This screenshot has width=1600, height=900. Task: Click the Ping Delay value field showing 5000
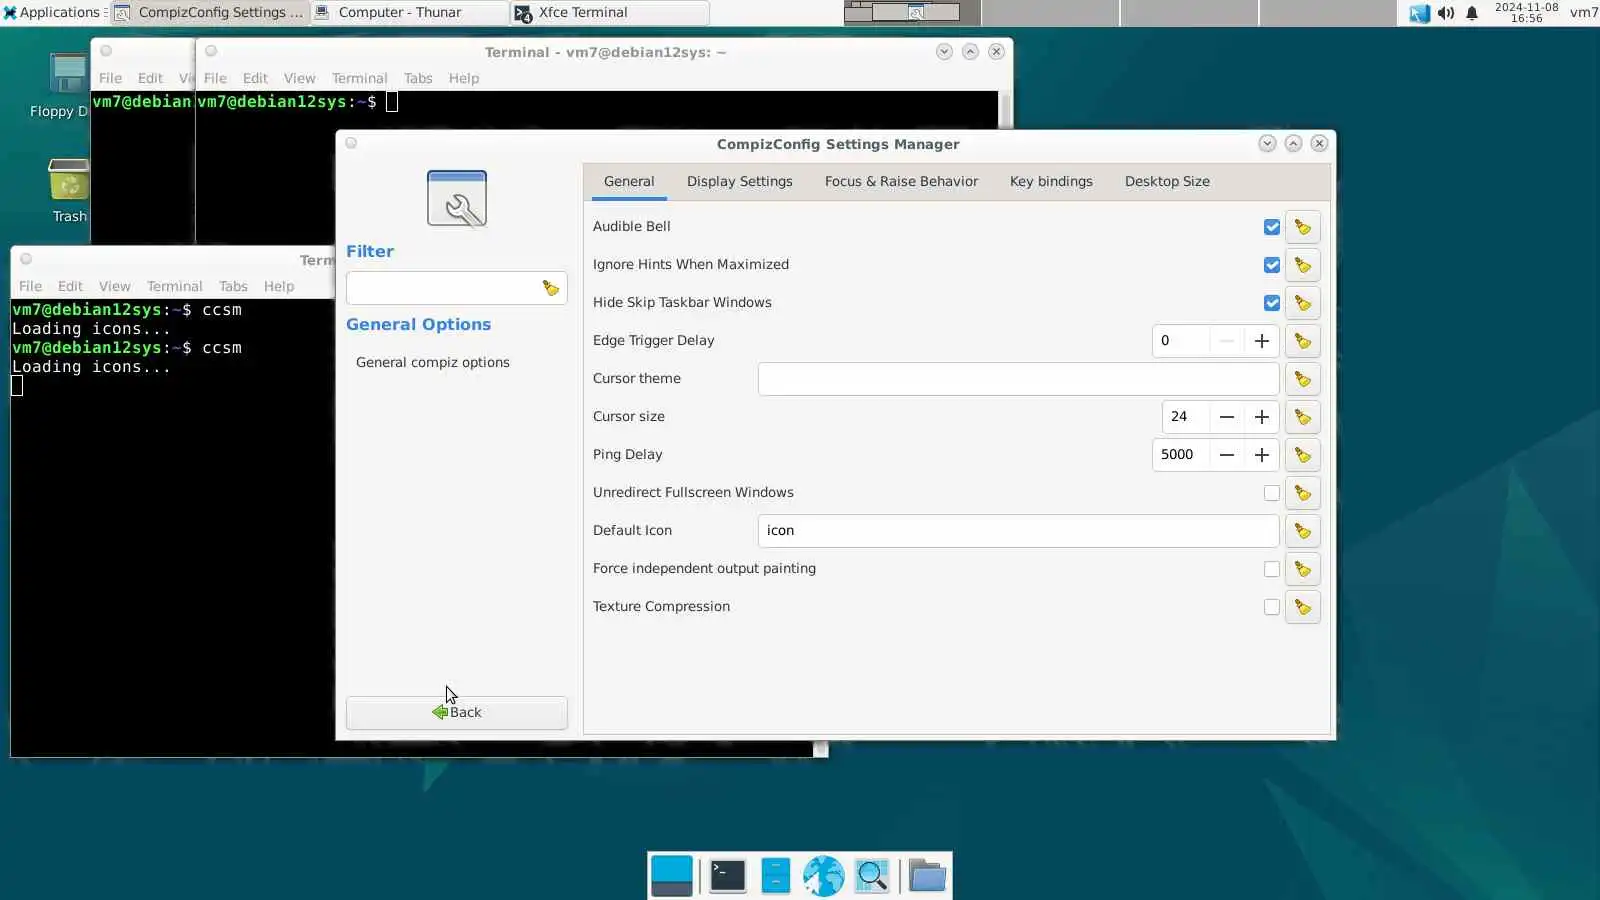1180,455
